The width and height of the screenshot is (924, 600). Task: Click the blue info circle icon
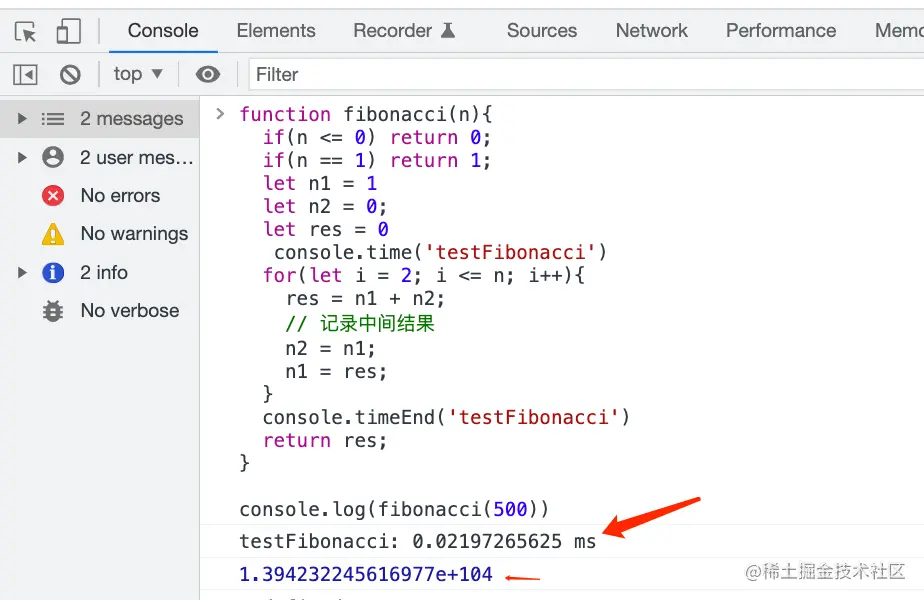coord(53,273)
